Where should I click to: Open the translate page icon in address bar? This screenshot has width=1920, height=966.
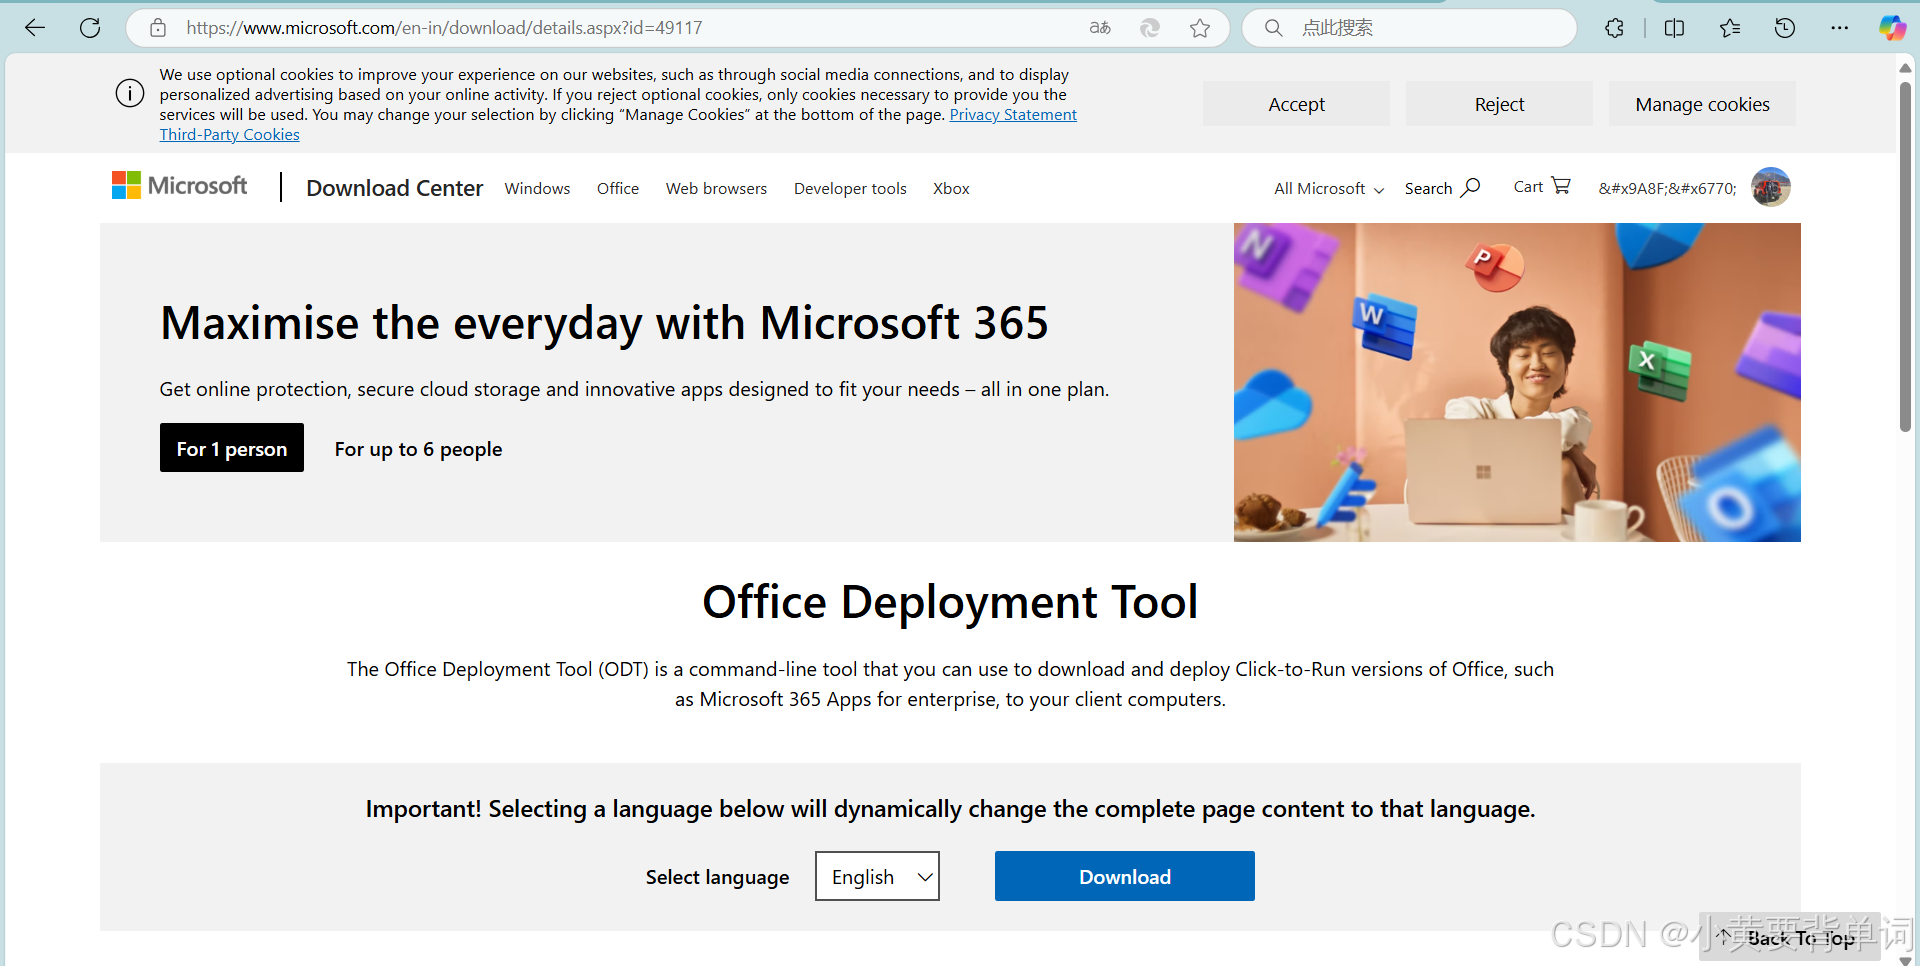point(1100,28)
